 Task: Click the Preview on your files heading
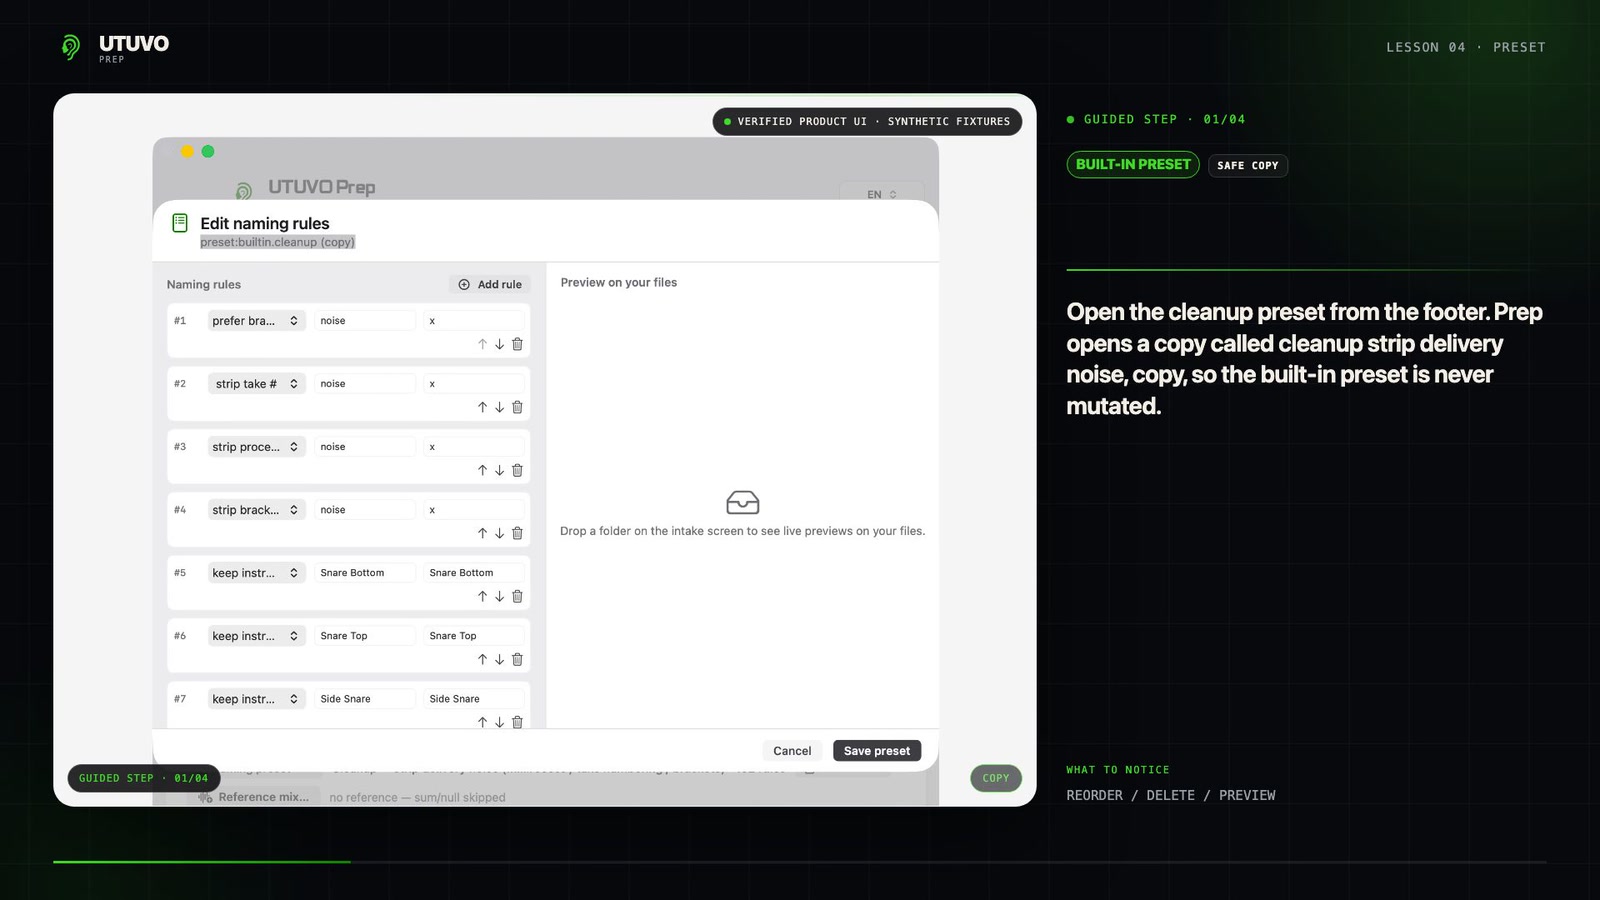619,283
